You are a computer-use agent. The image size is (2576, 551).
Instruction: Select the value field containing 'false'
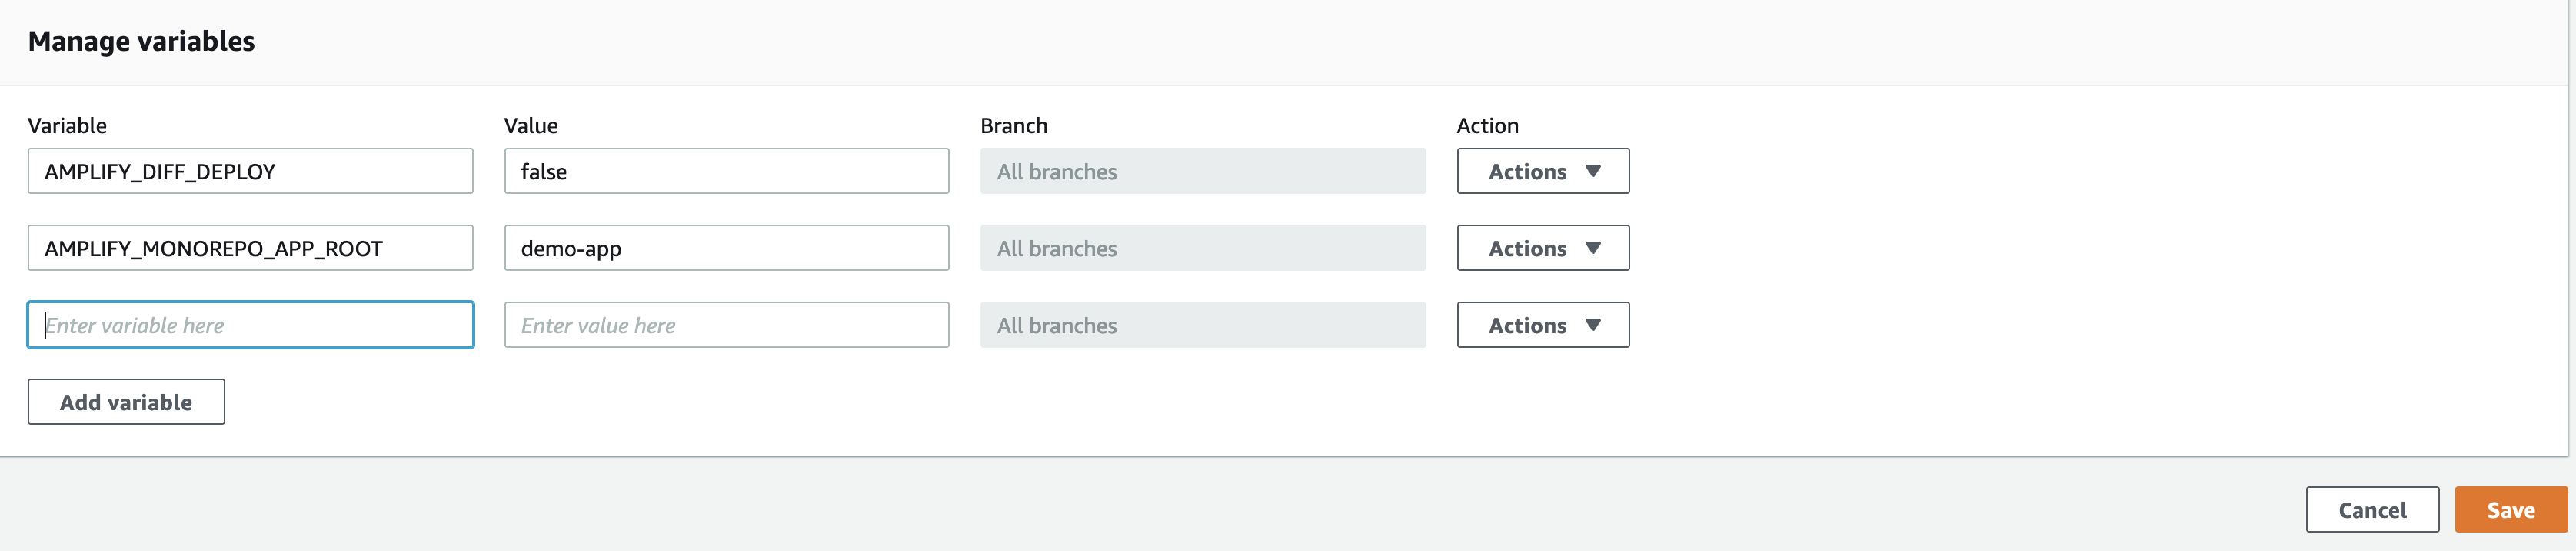tap(726, 171)
